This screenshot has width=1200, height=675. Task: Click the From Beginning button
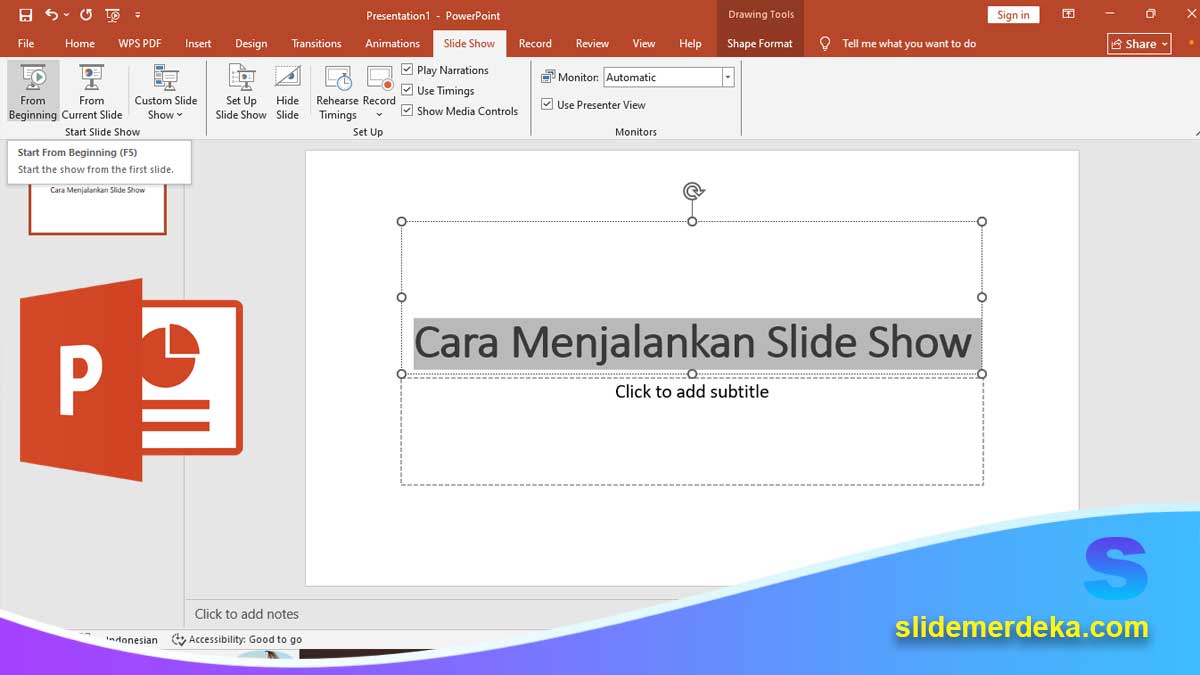(x=33, y=92)
